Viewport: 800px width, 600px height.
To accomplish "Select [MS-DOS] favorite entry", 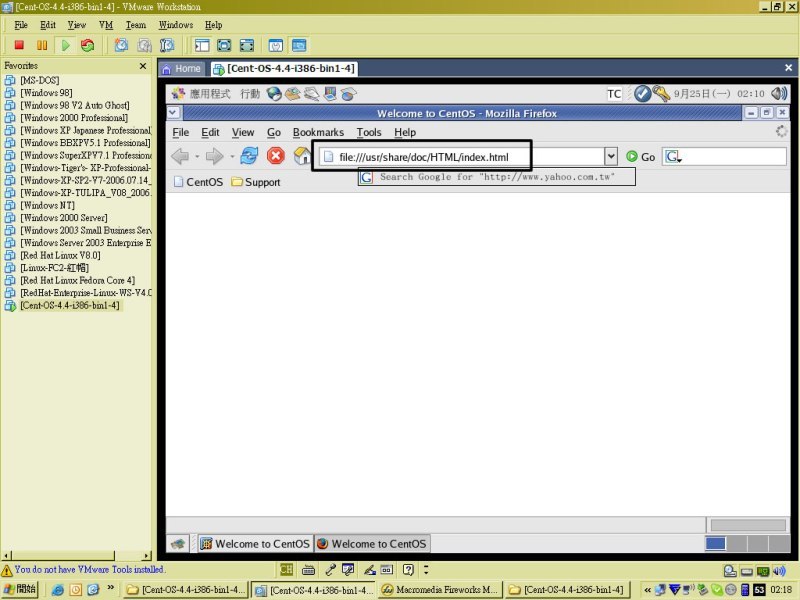I will (x=39, y=80).
